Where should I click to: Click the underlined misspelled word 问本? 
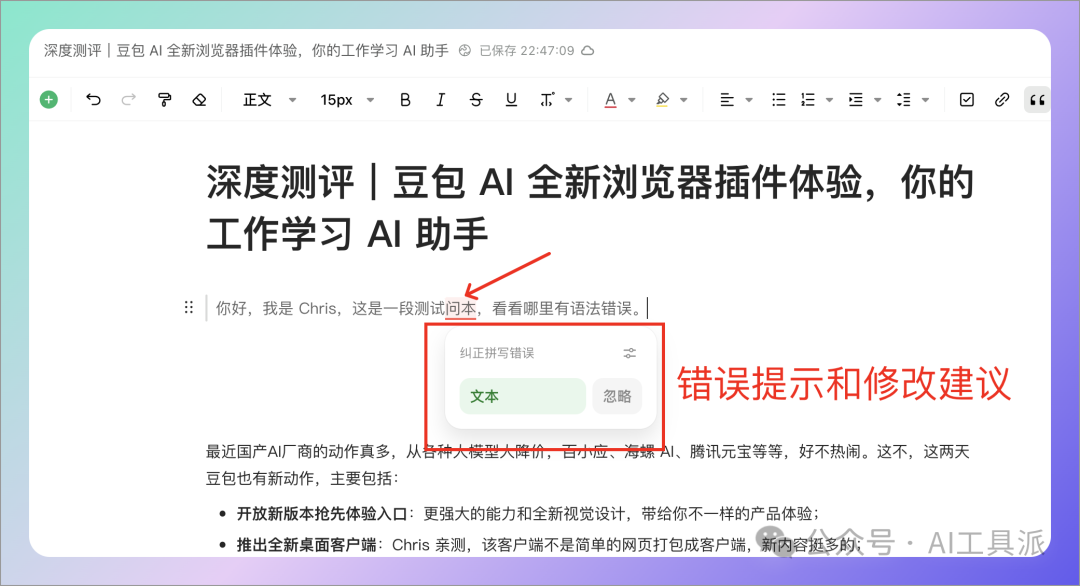pyautogui.click(x=461, y=308)
